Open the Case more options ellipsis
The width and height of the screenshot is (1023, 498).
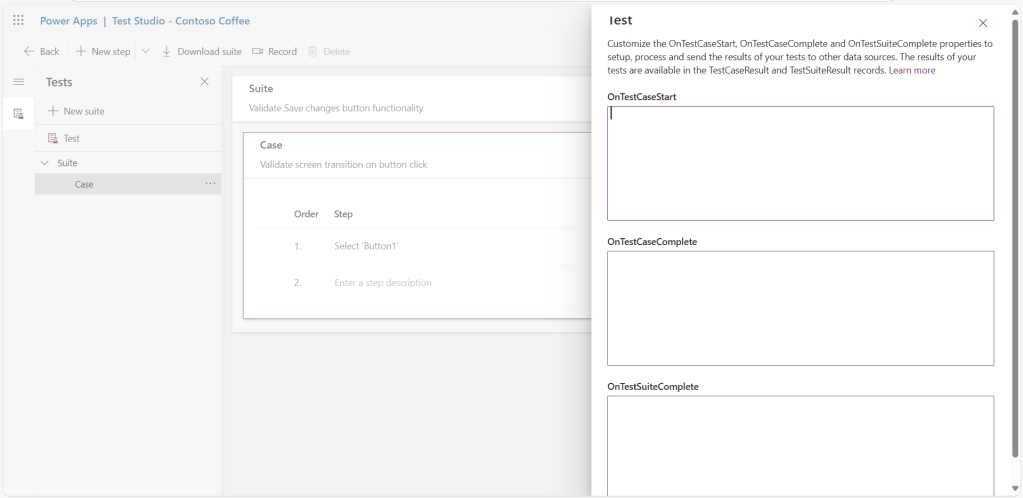210,184
